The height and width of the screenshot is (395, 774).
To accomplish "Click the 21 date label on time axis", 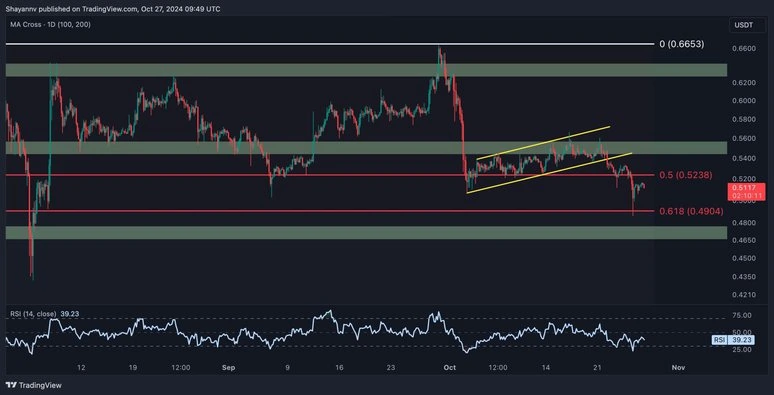I will [x=597, y=368].
